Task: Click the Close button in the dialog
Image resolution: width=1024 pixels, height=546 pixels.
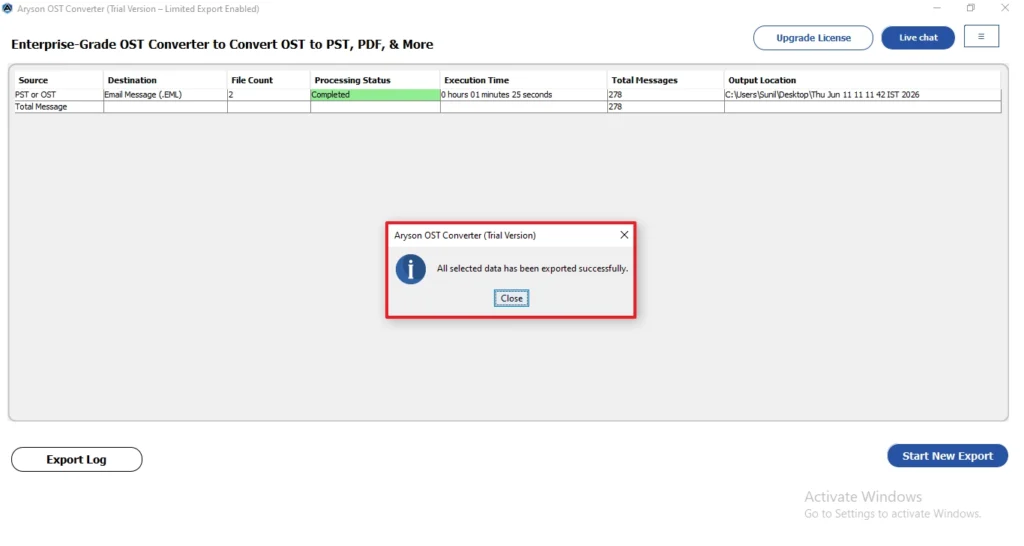Action: (511, 298)
